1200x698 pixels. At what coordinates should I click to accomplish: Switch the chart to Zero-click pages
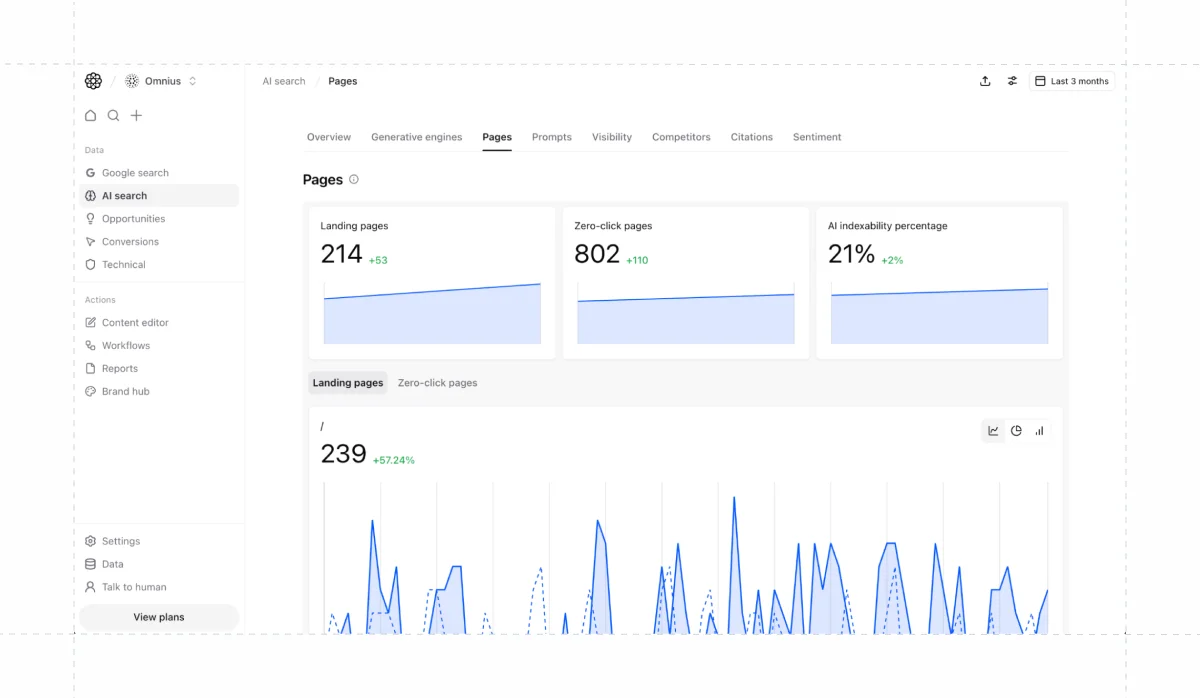437,382
